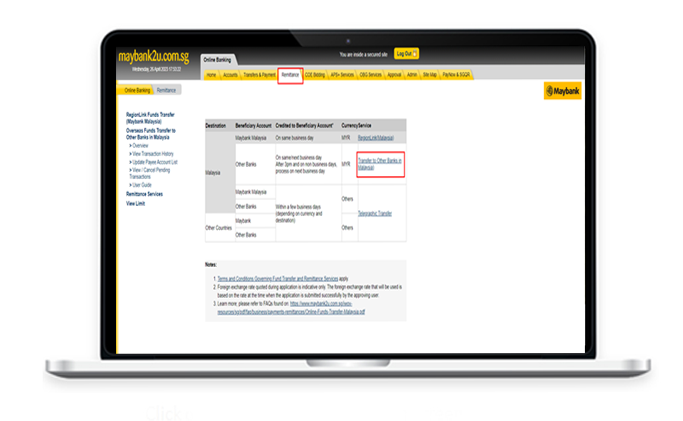Open the Approval tab
The width and height of the screenshot is (683, 421).
tap(394, 75)
